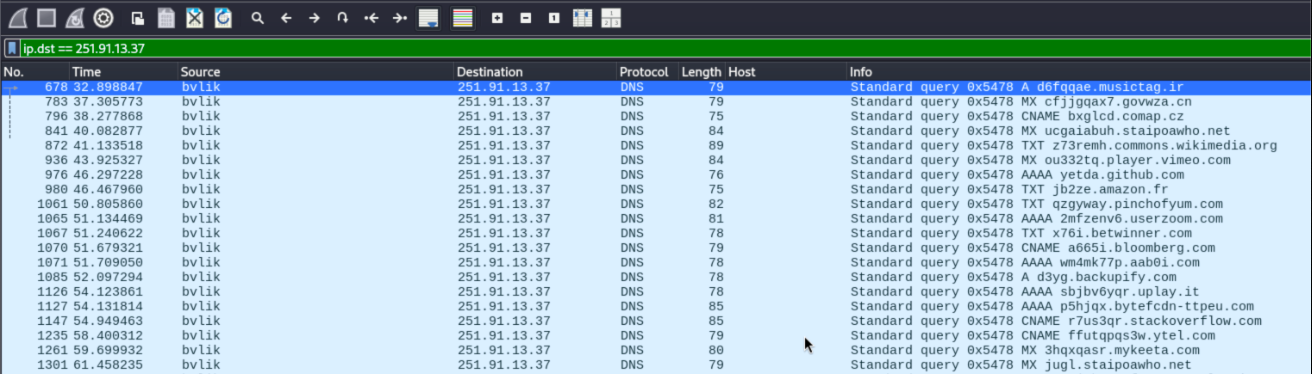
Task: Reset text to normal size
Action: coord(554,18)
